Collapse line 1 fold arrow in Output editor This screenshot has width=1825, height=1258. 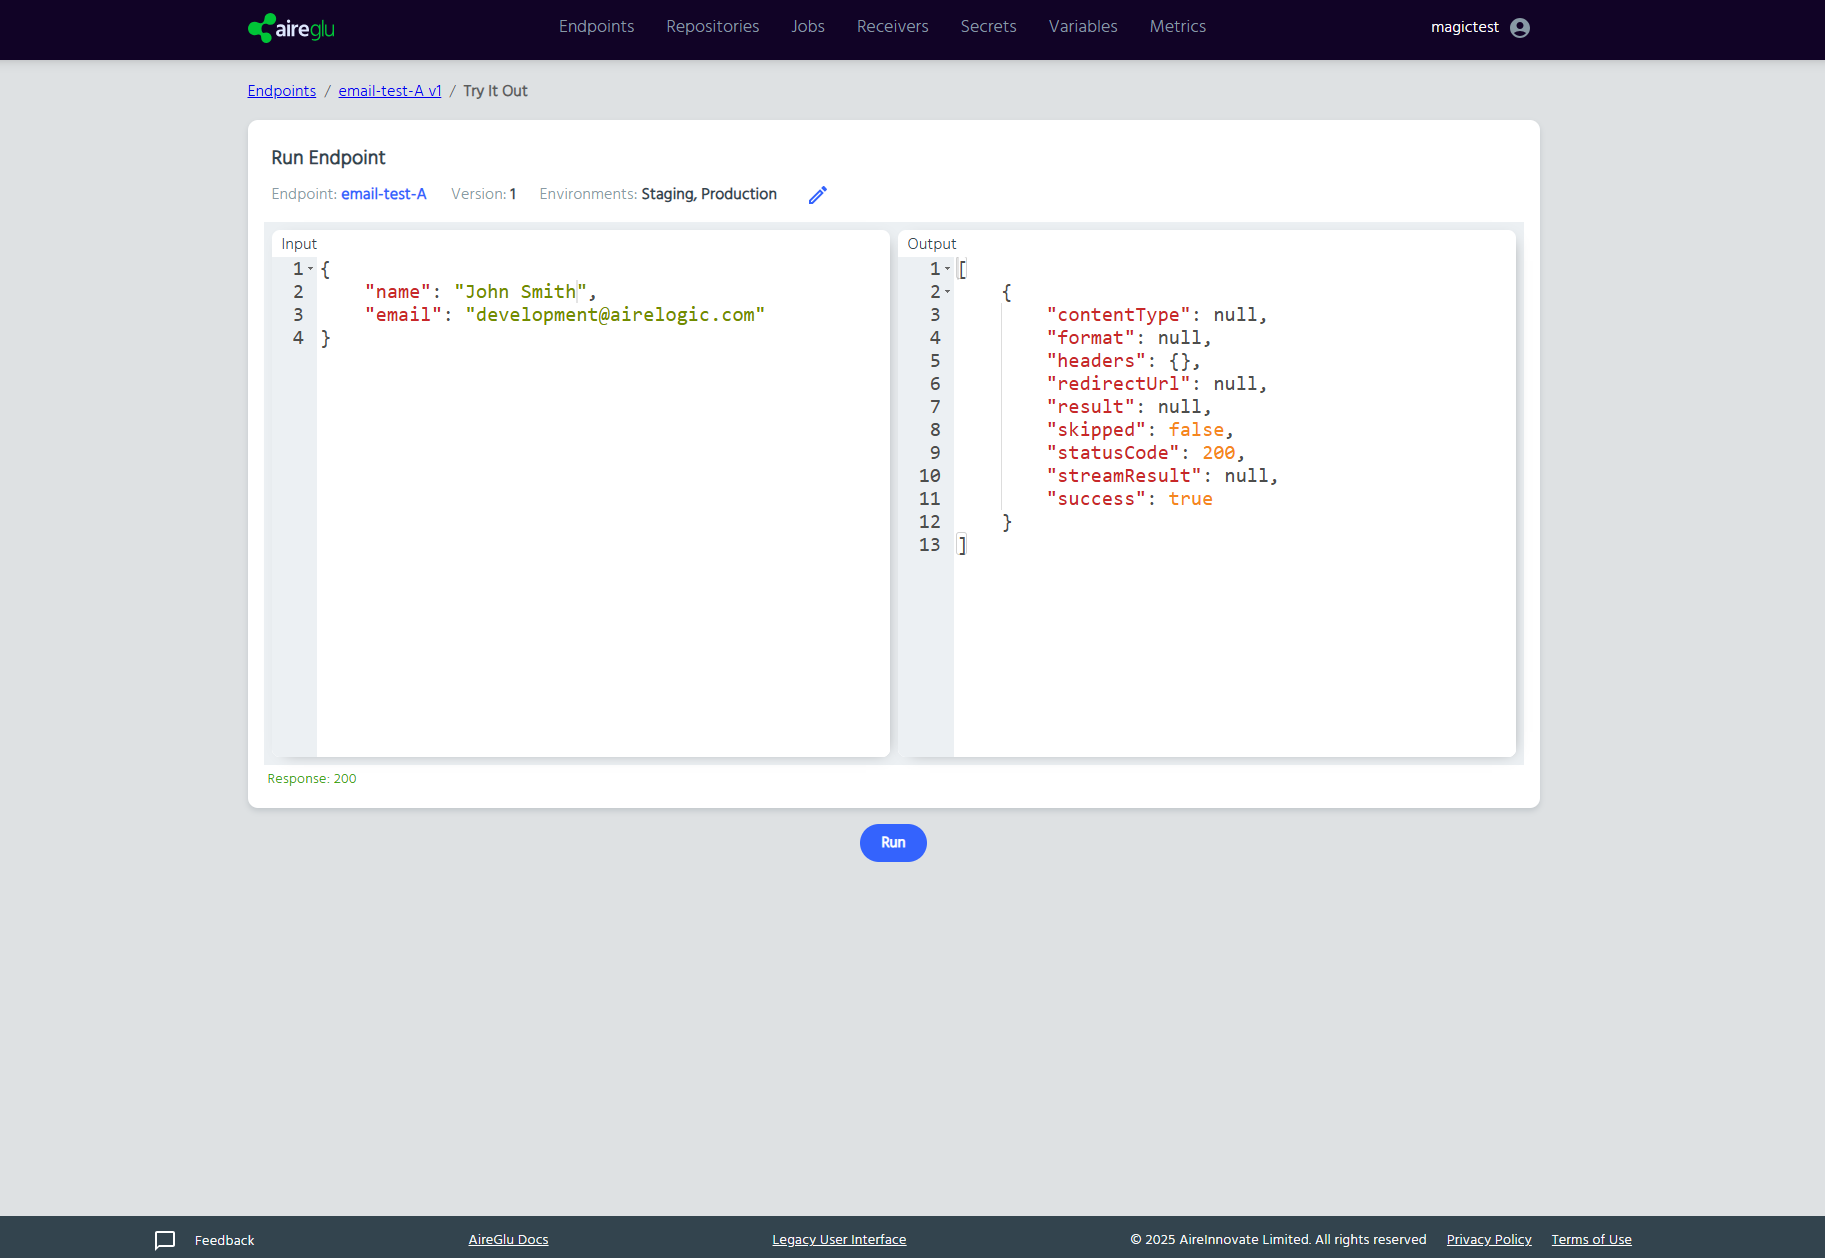pyautogui.click(x=948, y=269)
